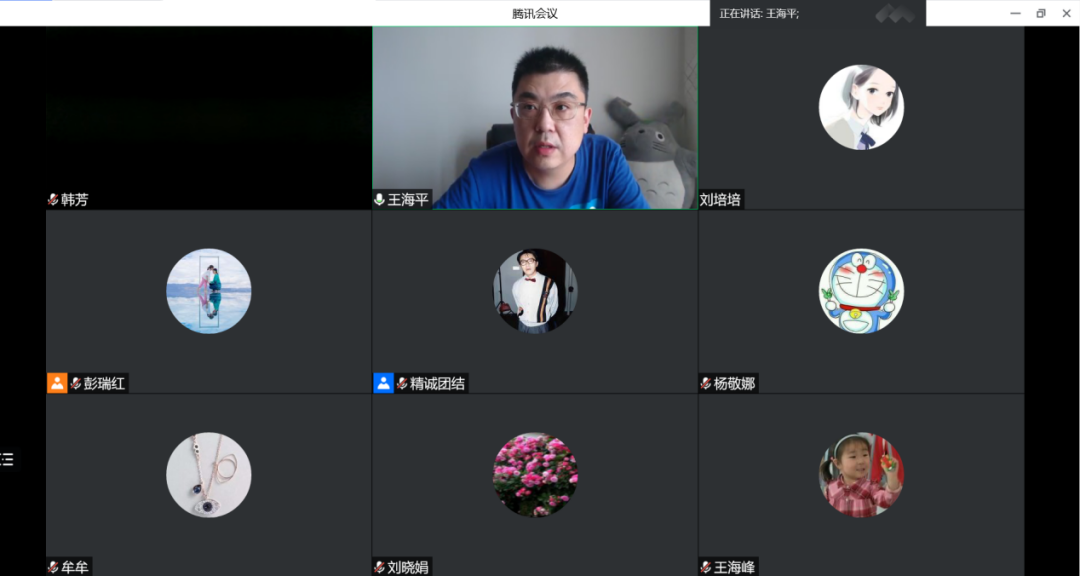Click the 腾讯会议 window title

(534, 13)
